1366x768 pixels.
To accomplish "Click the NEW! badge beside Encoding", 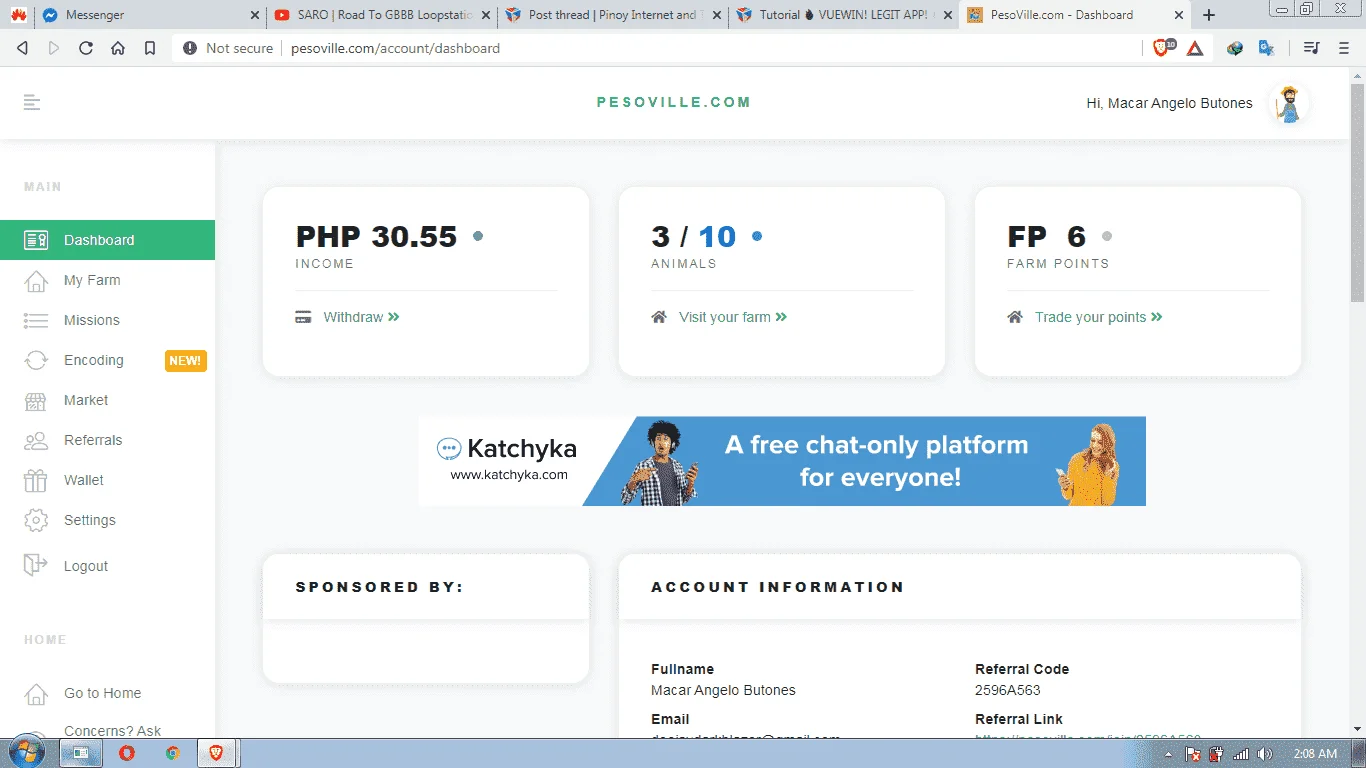I will pyautogui.click(x=185, y=361).
